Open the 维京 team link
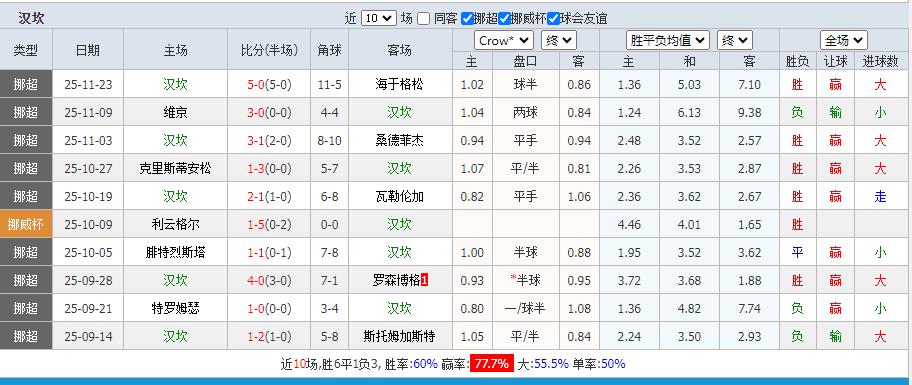The width and height of the screenshot is (912, 385). tap(176, 112)
